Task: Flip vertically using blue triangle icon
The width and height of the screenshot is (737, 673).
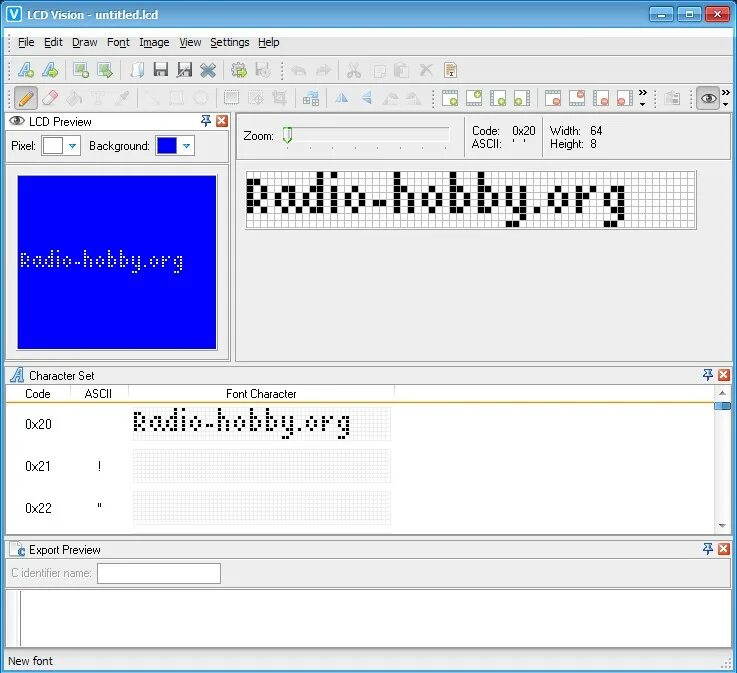Action: 366,98
